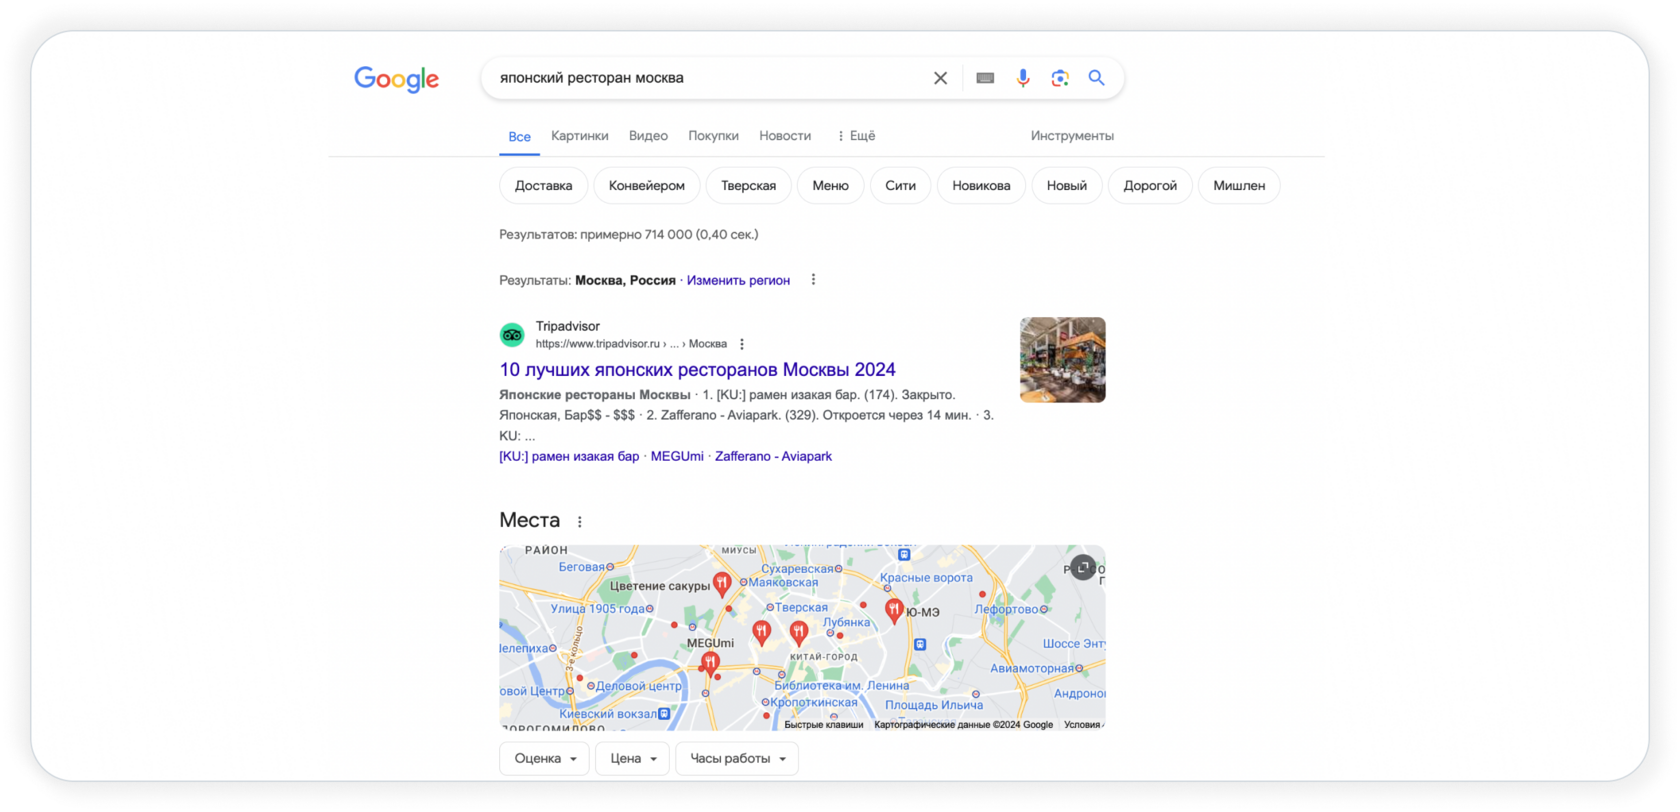Select the Мишлен filter chip
The image size is (1680, 812).
(1239, 186)
